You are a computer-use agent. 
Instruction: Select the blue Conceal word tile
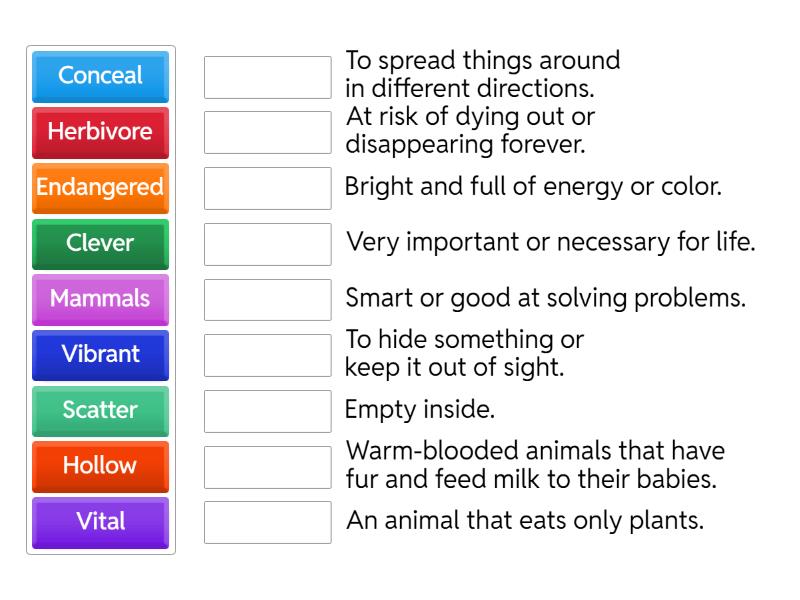coord(100,77)
